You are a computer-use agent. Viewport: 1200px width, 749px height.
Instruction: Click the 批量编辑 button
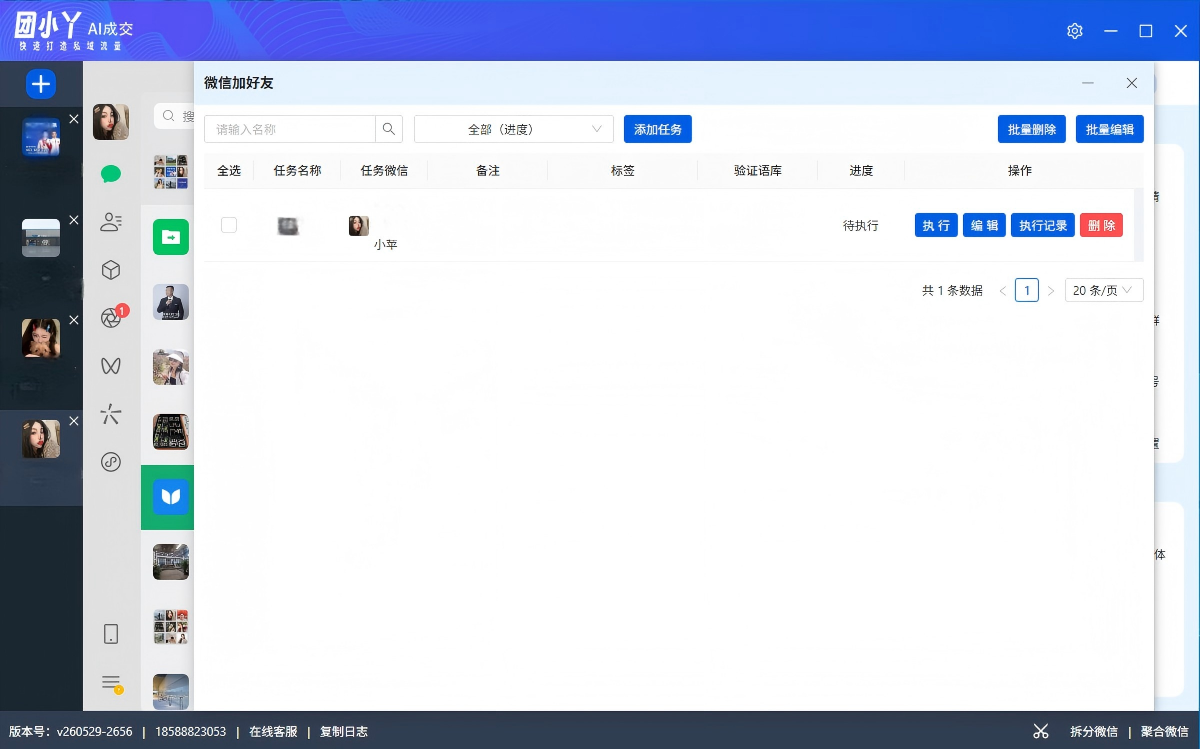pyautogui.click(x=1110, y=129)
